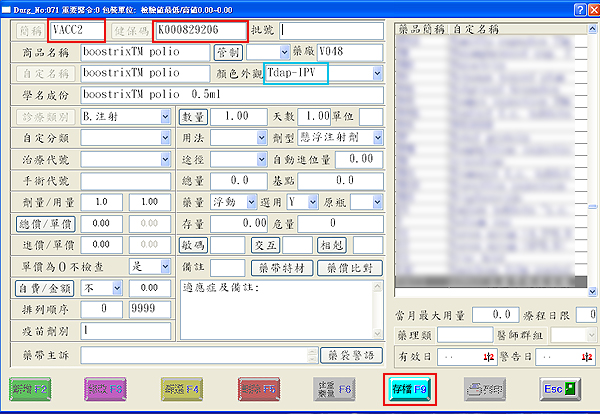
Task: Click the 藥價比對 button
Action: (x=349, y=267)
